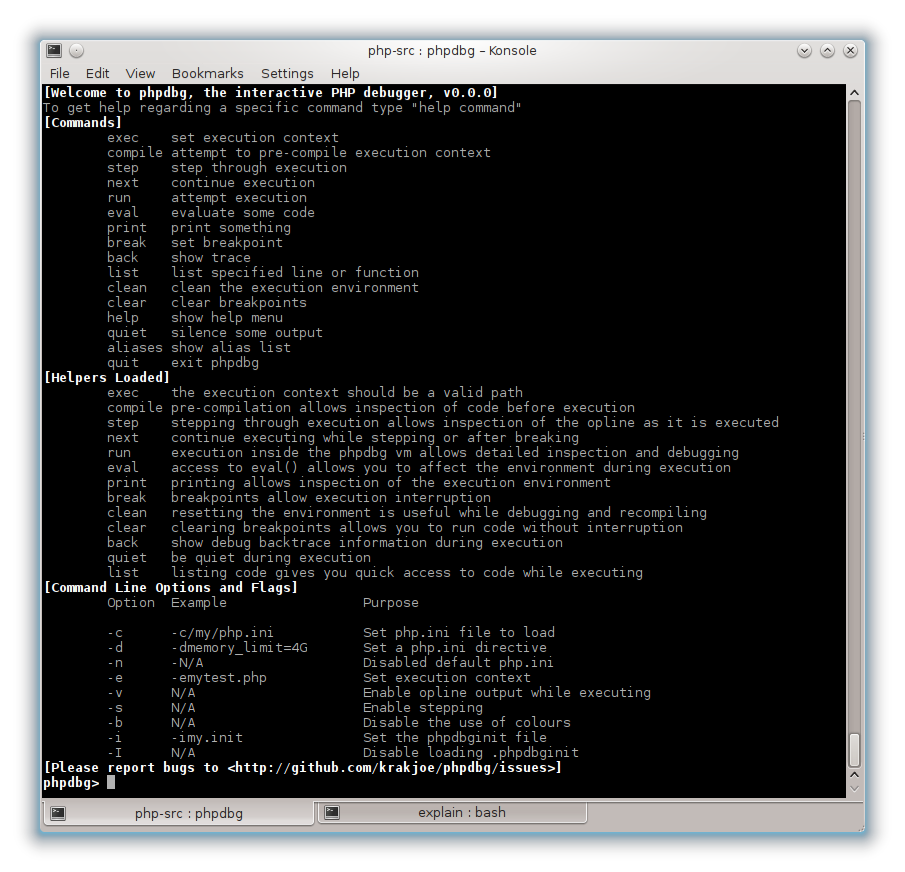The height and width of the screenshot is (872, 905).
Task: Close the Konsole window
Action: point(850,51)
